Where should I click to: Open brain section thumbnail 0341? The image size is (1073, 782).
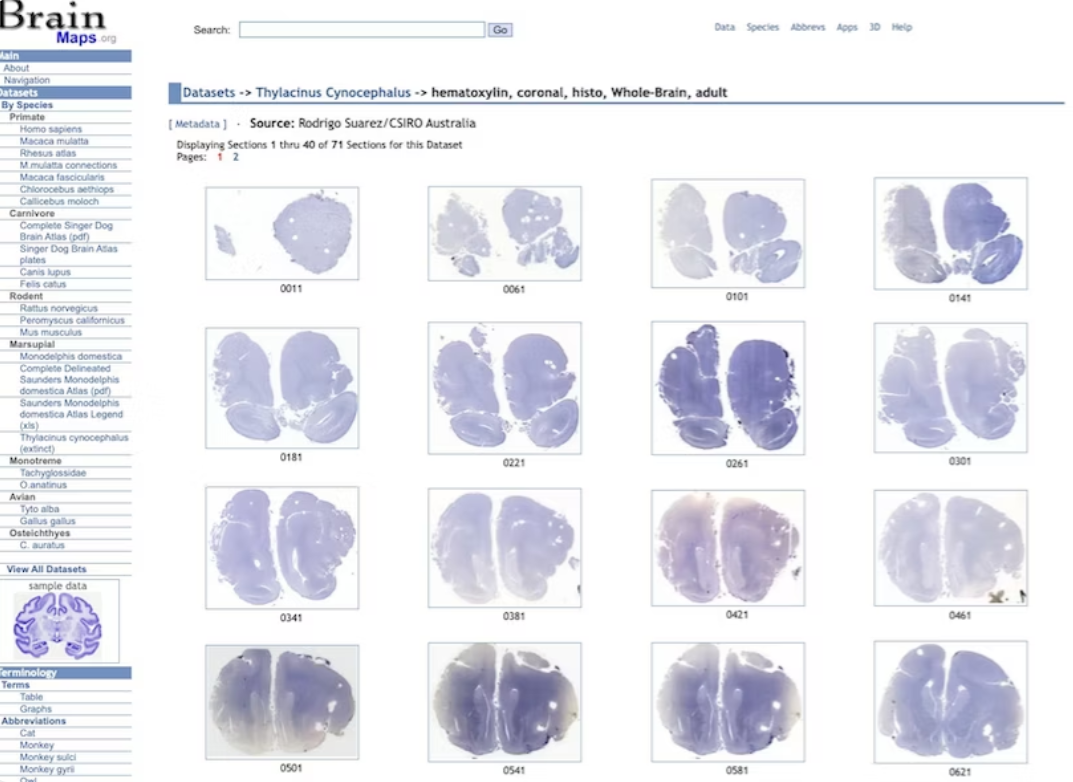[x=282, y=547]
